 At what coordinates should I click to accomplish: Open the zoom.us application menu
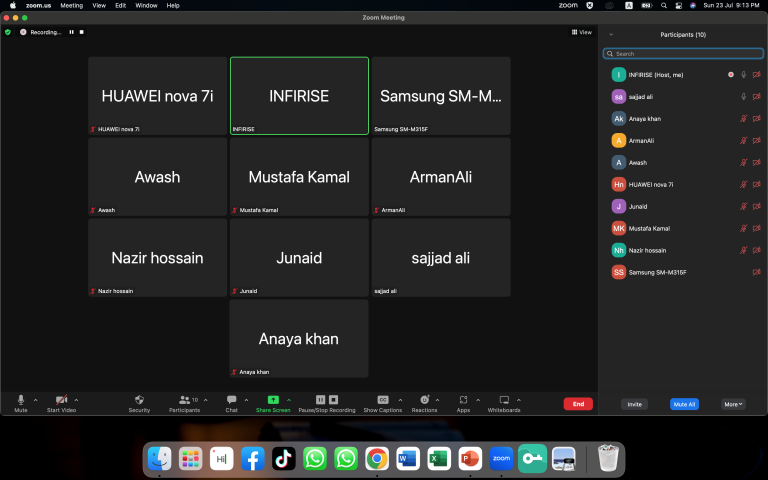coord(38,5)
